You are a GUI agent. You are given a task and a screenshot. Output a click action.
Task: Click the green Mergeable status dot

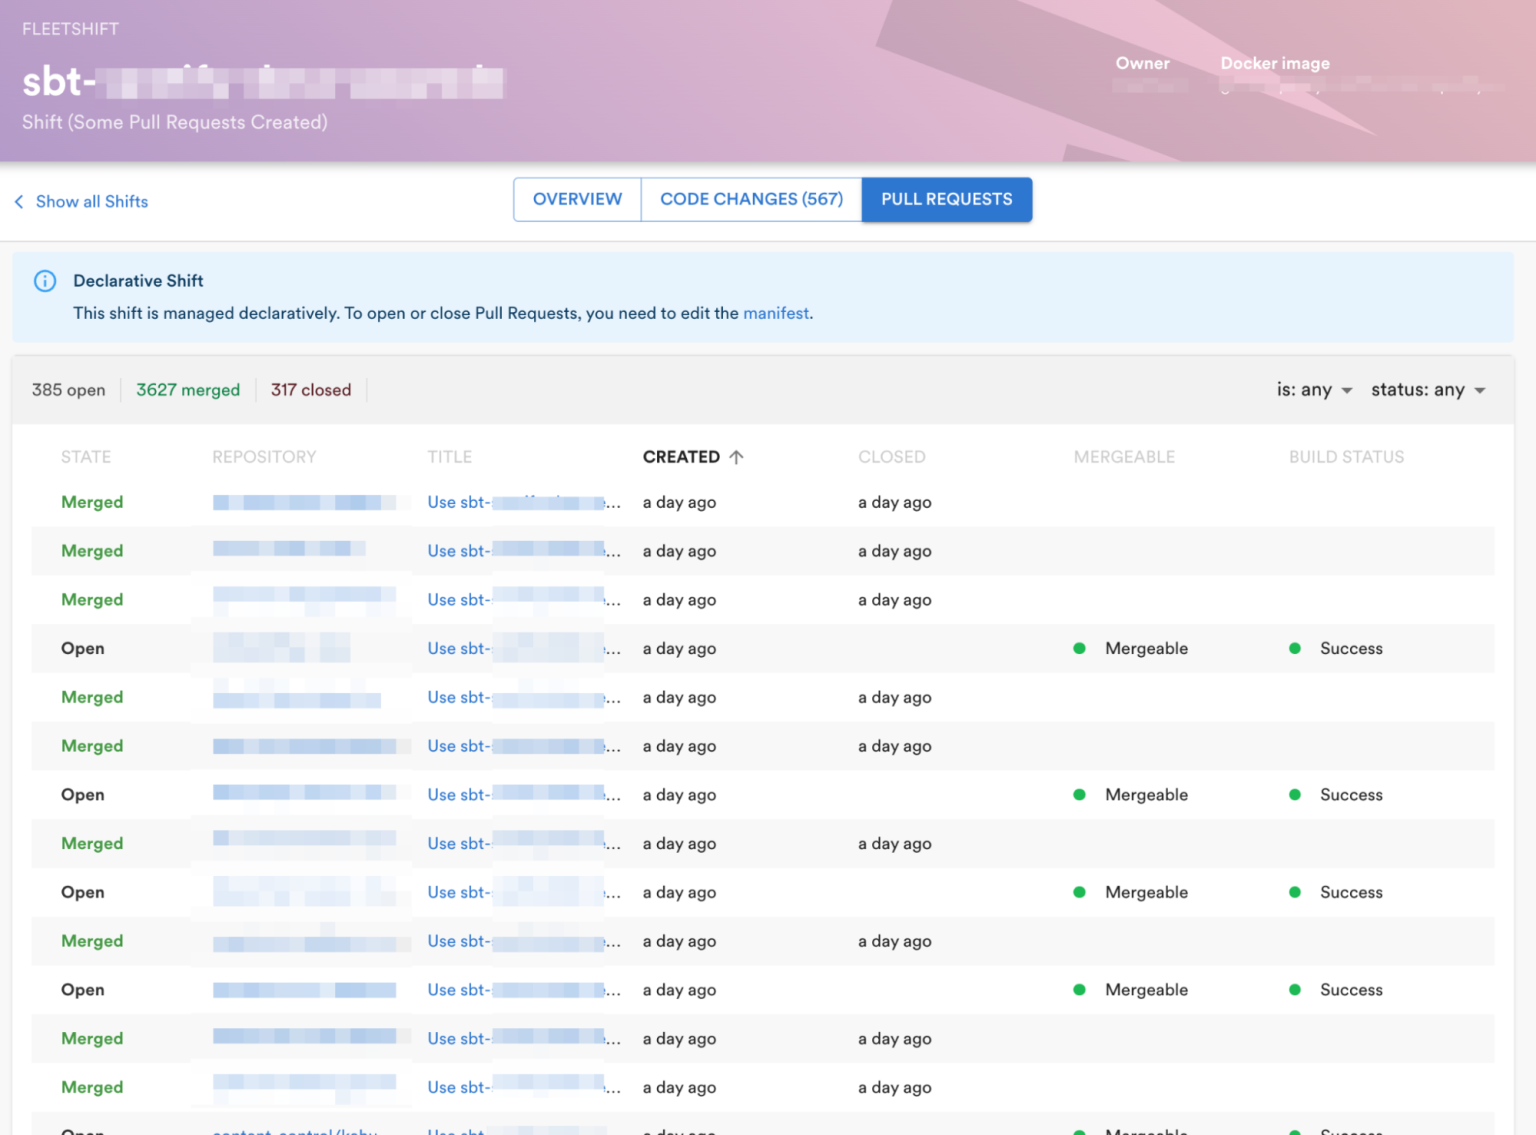coord(1079,648)
